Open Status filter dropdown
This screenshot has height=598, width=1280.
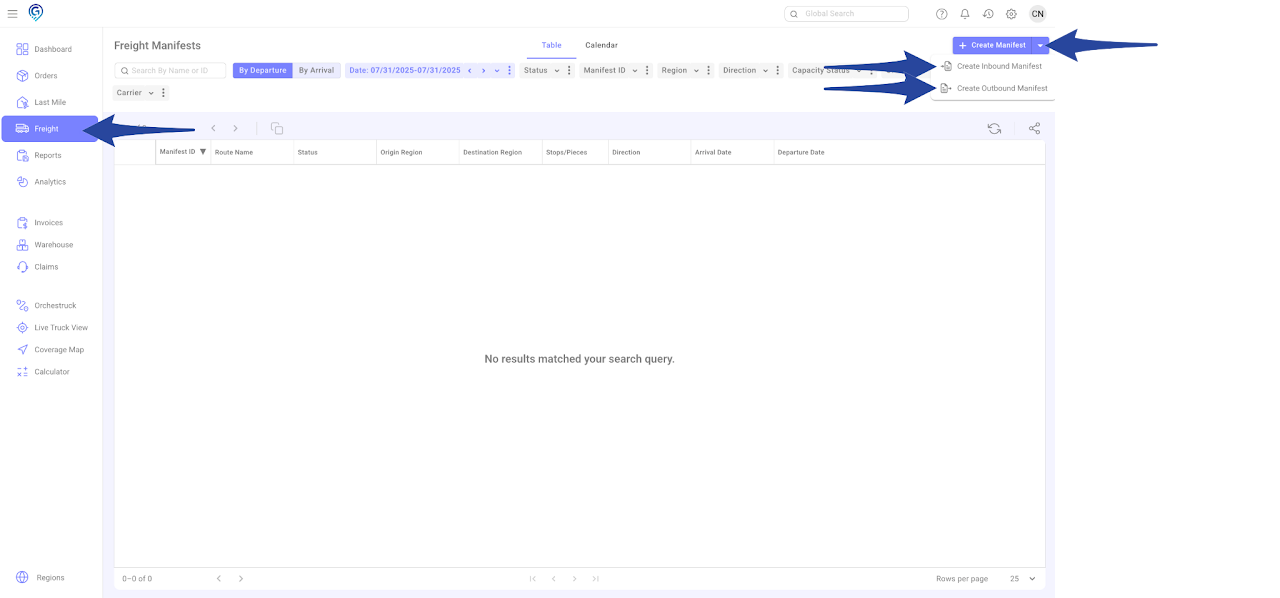pos(541,71)
